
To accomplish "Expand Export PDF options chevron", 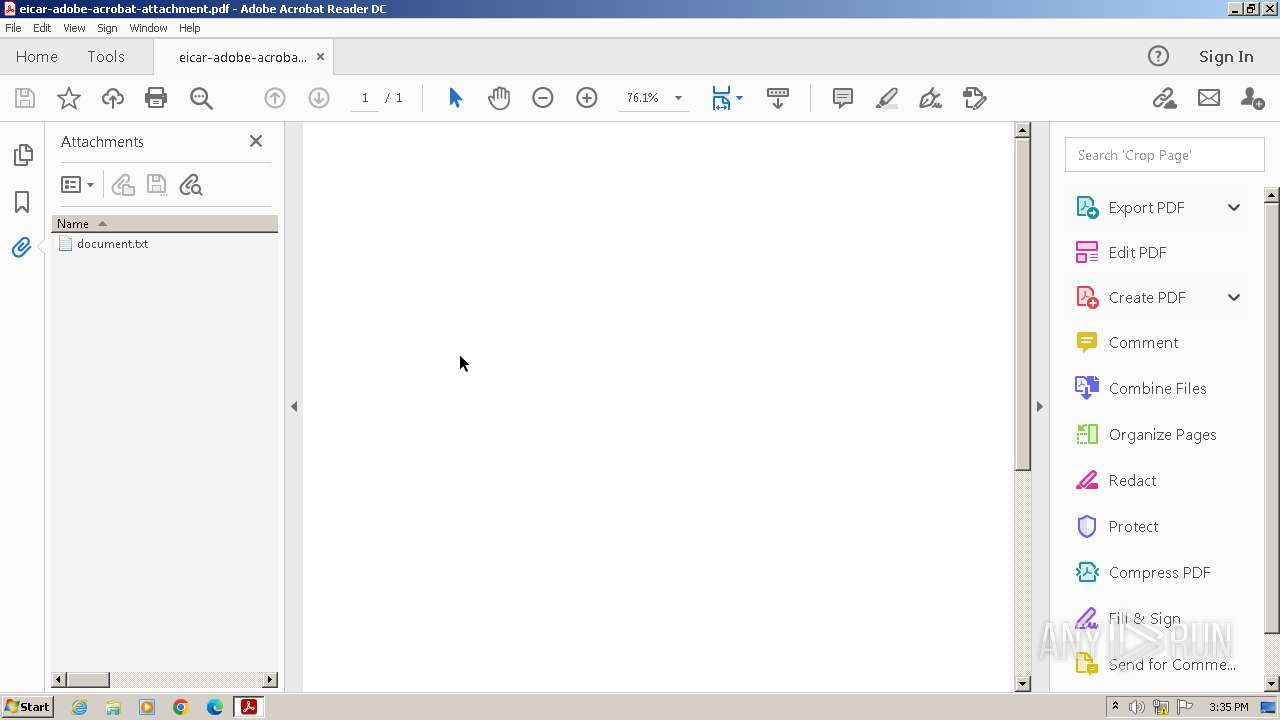I will [1234, 207].
